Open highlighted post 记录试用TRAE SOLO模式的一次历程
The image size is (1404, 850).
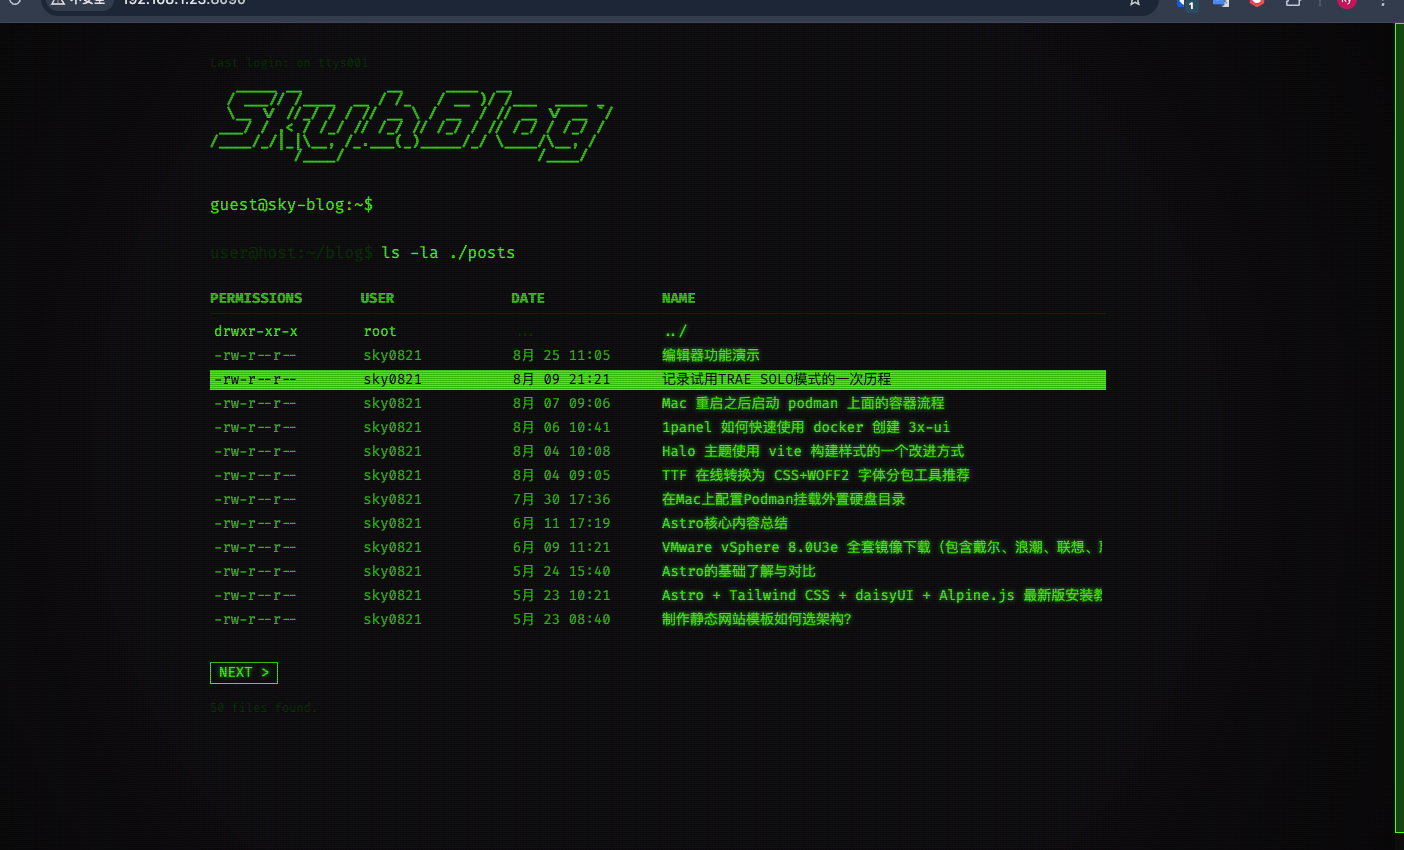pyautogui.click(x=776, y=379)
